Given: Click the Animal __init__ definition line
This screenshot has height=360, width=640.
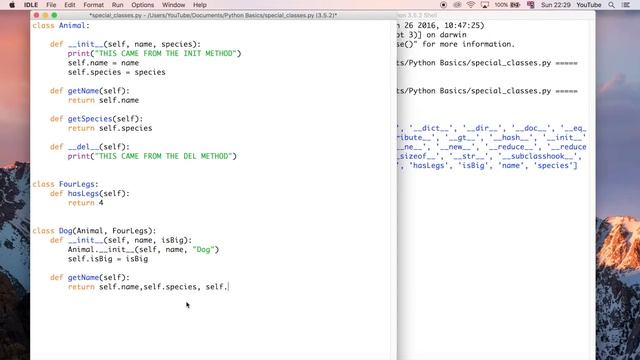Looking at the screenshot, I should (125, 44).
